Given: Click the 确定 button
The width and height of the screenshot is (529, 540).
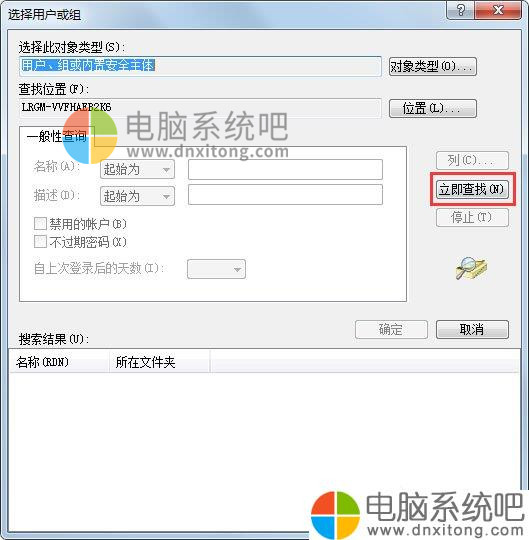Looking at the screenshot, I should (x=391, y=330).
